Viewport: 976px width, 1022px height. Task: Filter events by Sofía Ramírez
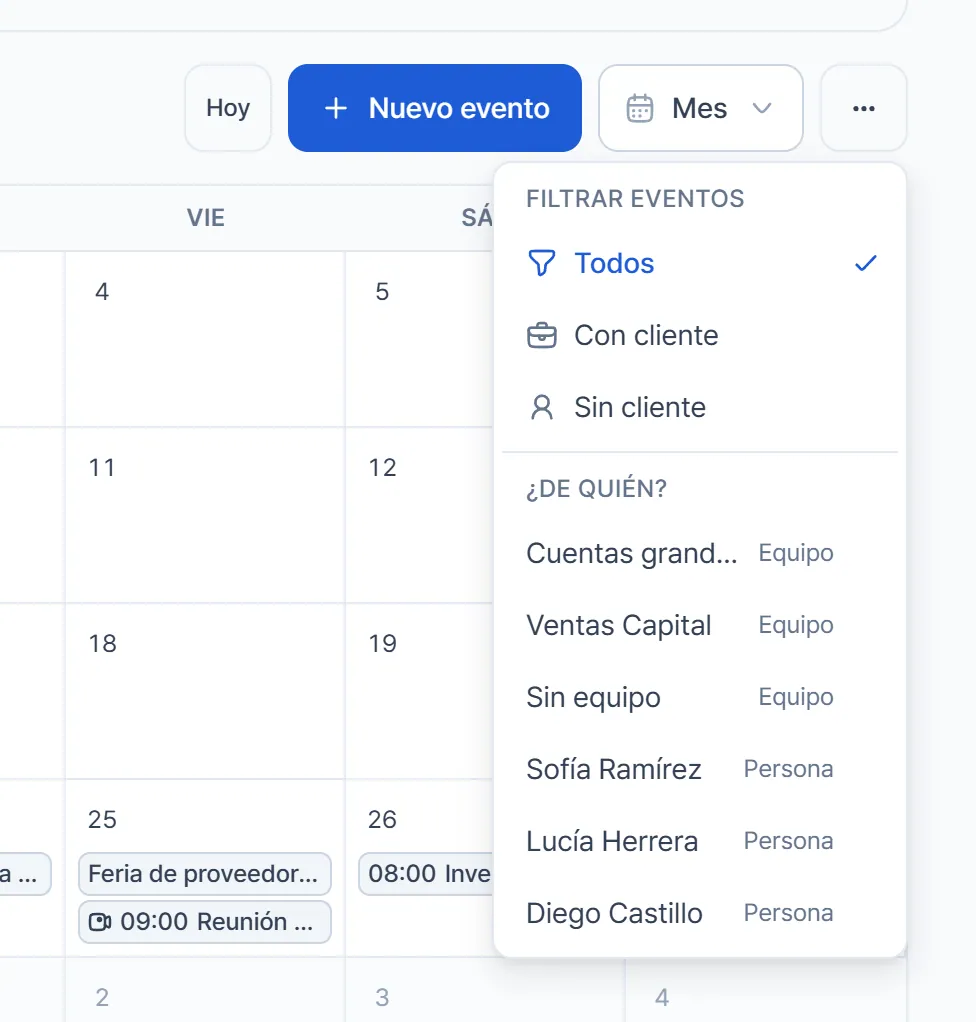tap(700, 769)
